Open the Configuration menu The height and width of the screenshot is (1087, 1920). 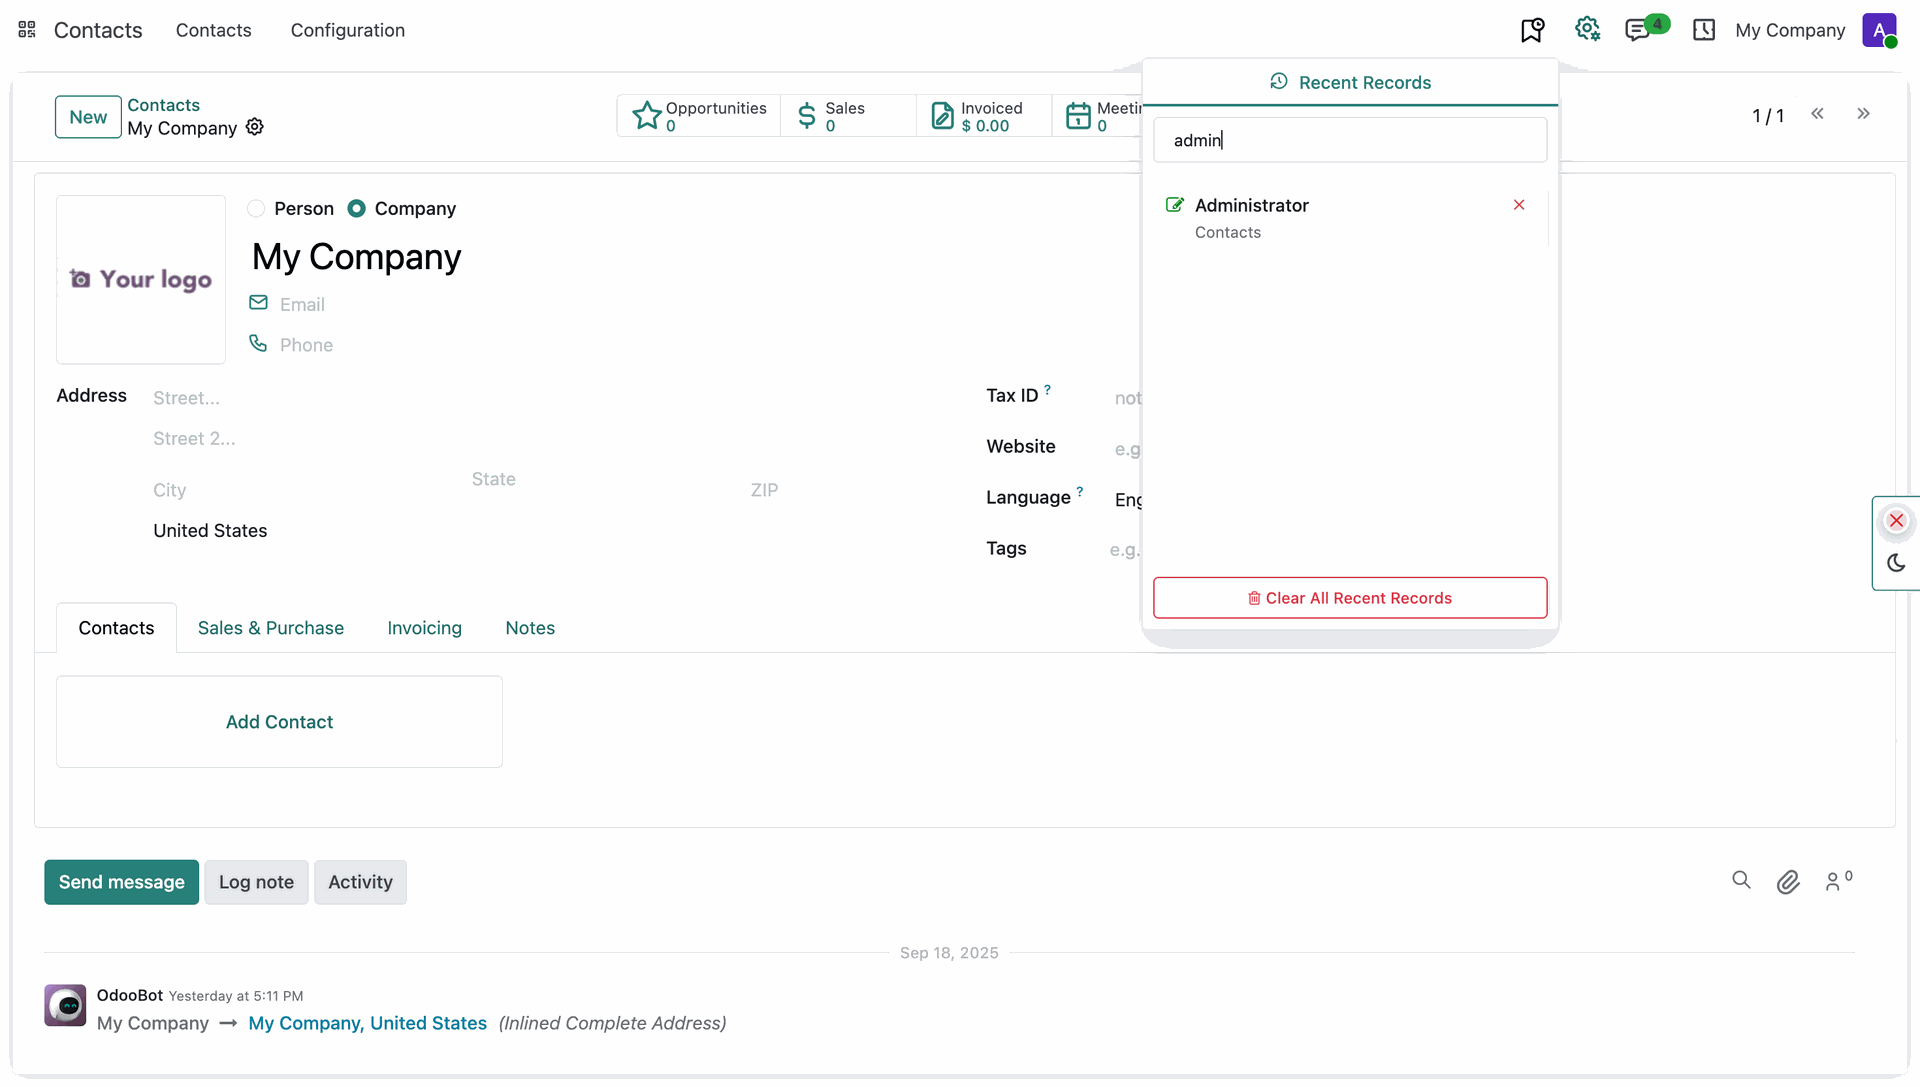(x=347, y=30)
